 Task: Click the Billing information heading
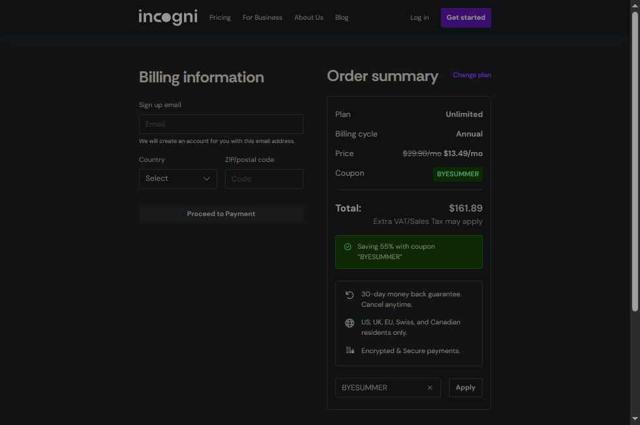click(201, 78)
